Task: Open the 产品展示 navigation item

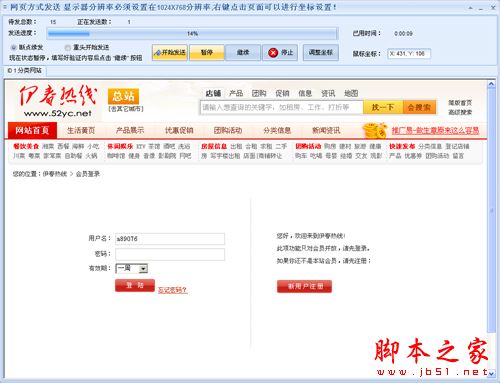Action: pyautogui.click(x=130, y=130)
